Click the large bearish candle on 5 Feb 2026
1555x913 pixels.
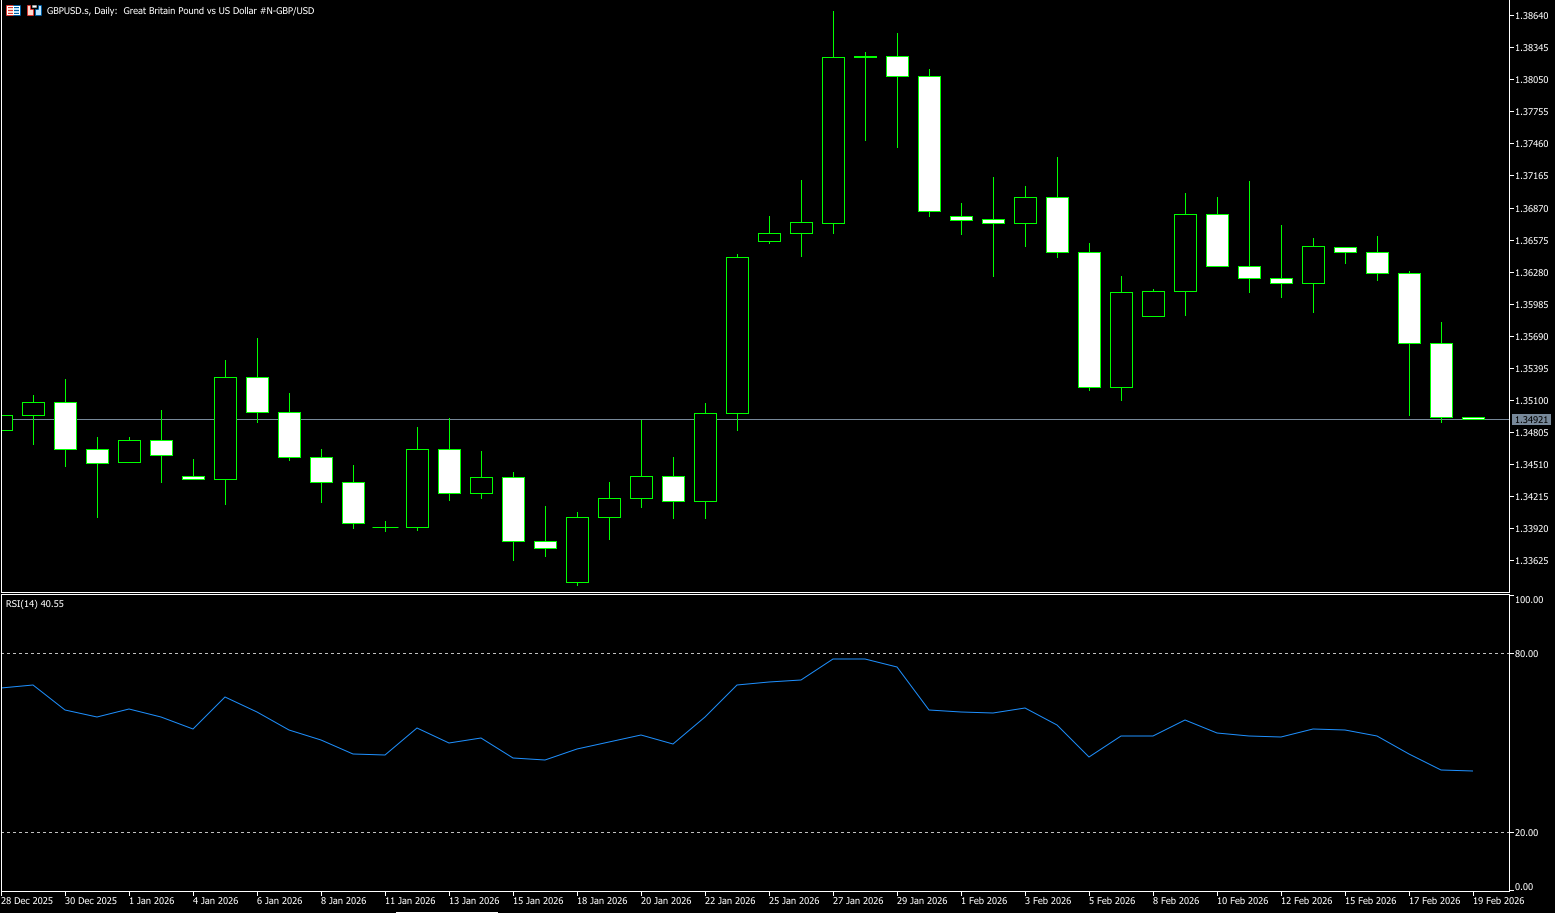(x=1089, y=320)
